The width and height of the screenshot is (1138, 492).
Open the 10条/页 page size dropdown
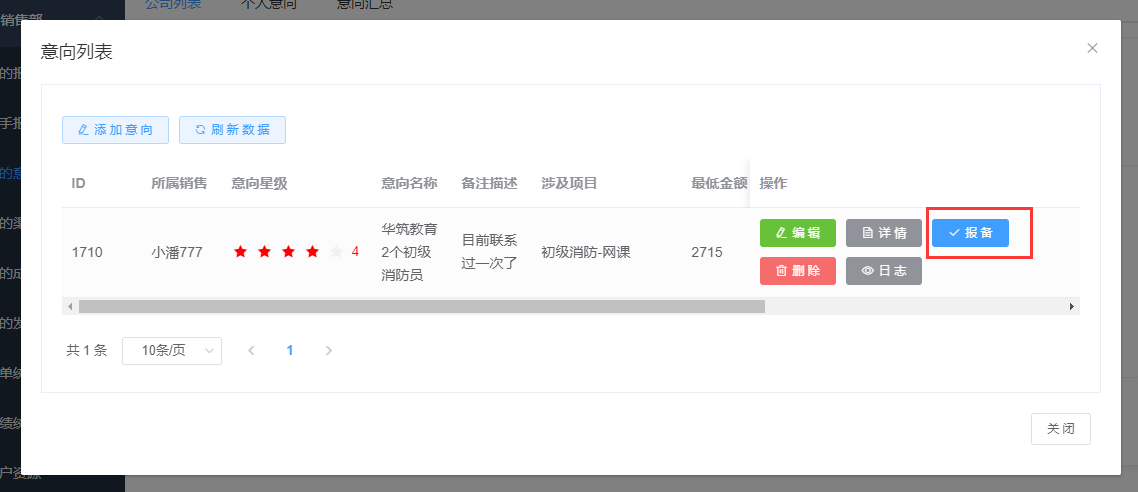click(x=171, y=351)
